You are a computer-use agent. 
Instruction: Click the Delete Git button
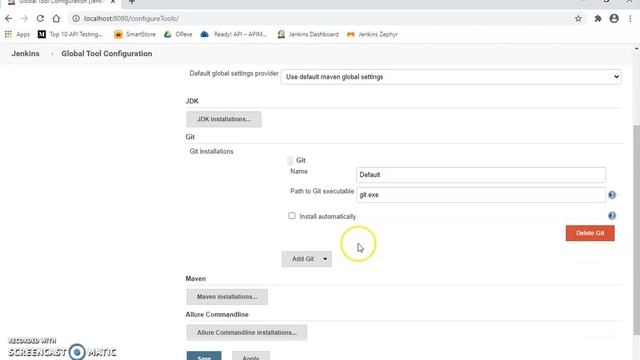590,233
